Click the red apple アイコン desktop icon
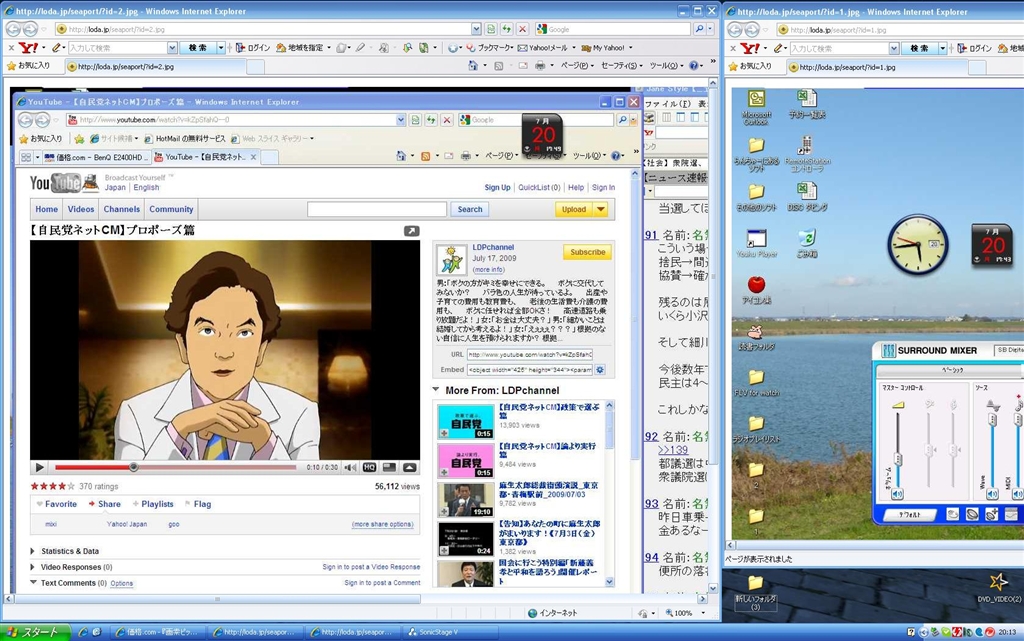The width and height of the screenshot is (1024, 641). point(756,290)
